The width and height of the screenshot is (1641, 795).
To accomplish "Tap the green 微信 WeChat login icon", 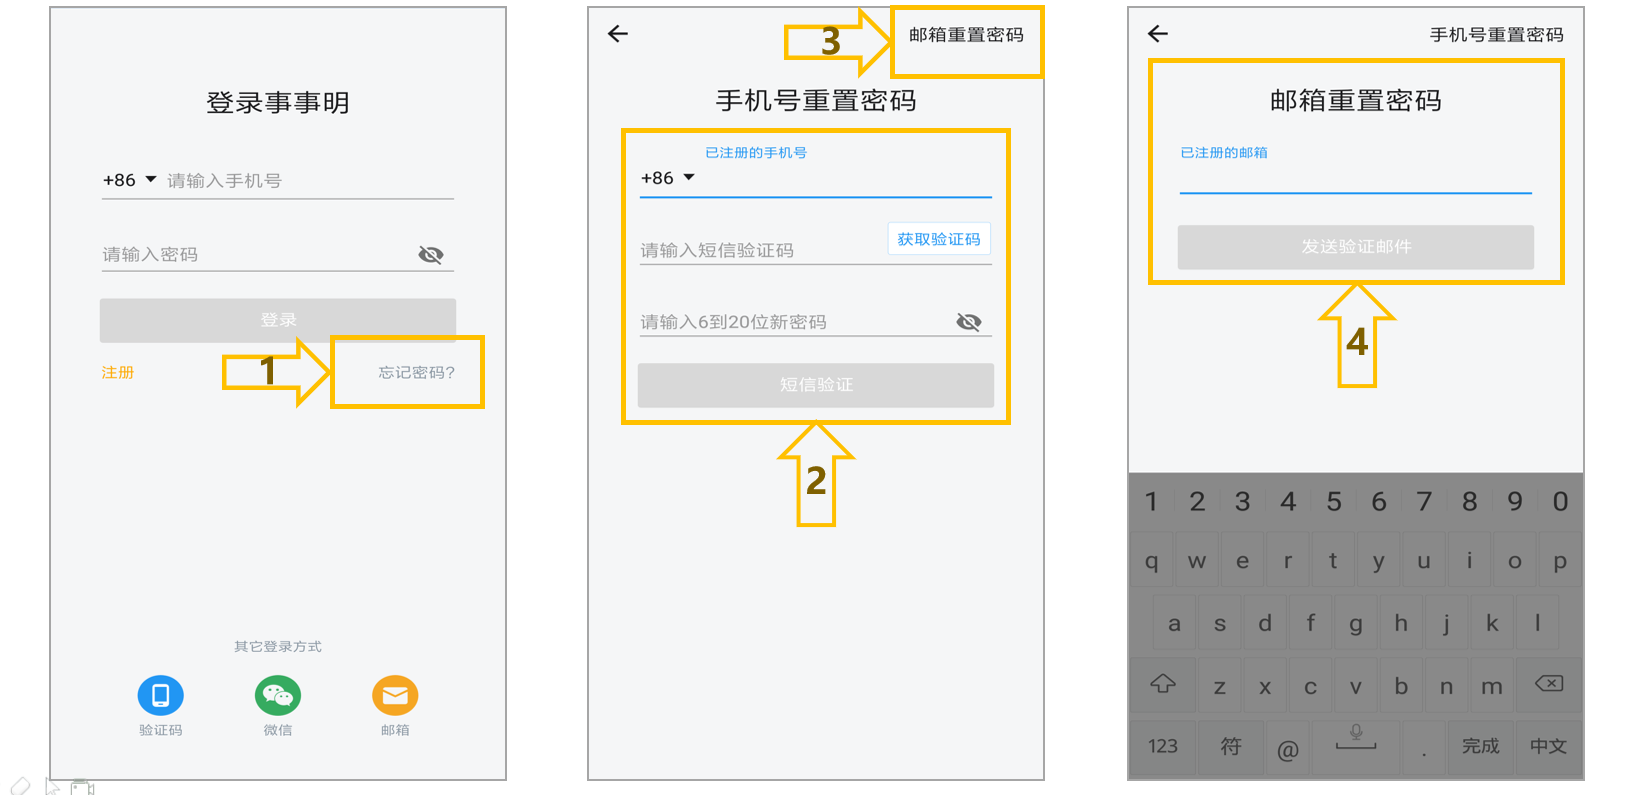I will coord(278,695).
